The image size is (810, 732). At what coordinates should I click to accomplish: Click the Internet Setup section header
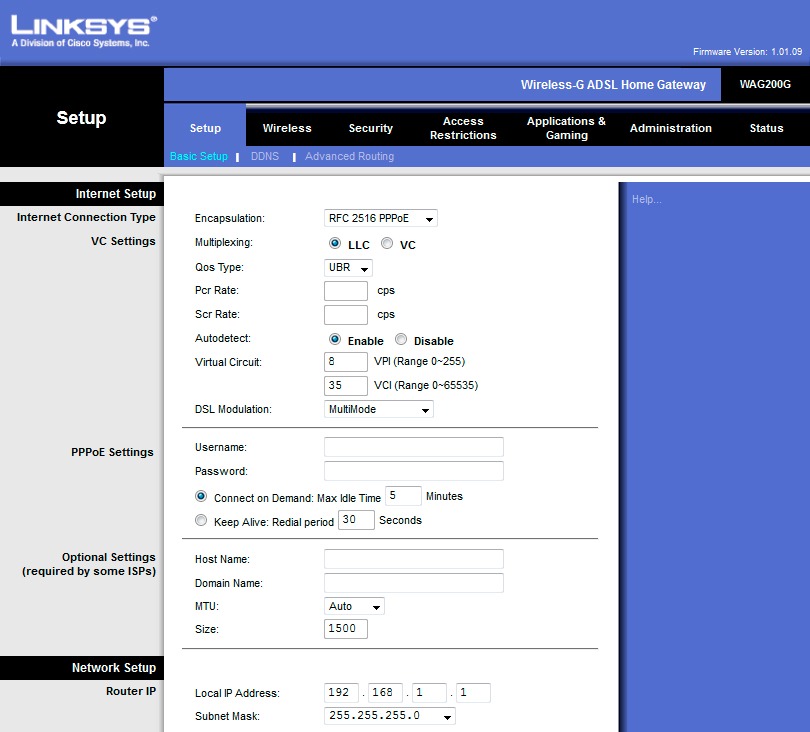[116, 194]
